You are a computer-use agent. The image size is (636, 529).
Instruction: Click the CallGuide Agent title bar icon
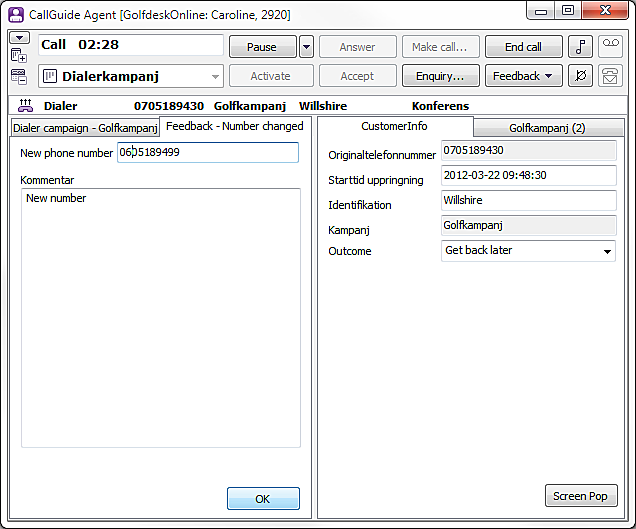pyautogui.click(x=15, y=11)
